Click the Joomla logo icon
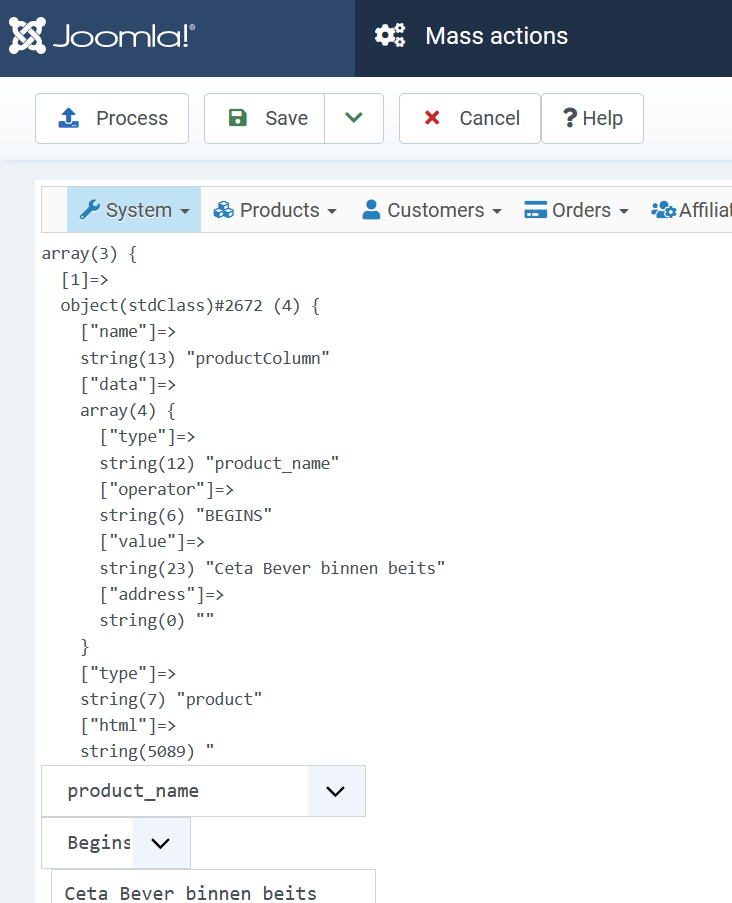Image resolution: width=732 pixels, height=903 pixels. [27, 37]
